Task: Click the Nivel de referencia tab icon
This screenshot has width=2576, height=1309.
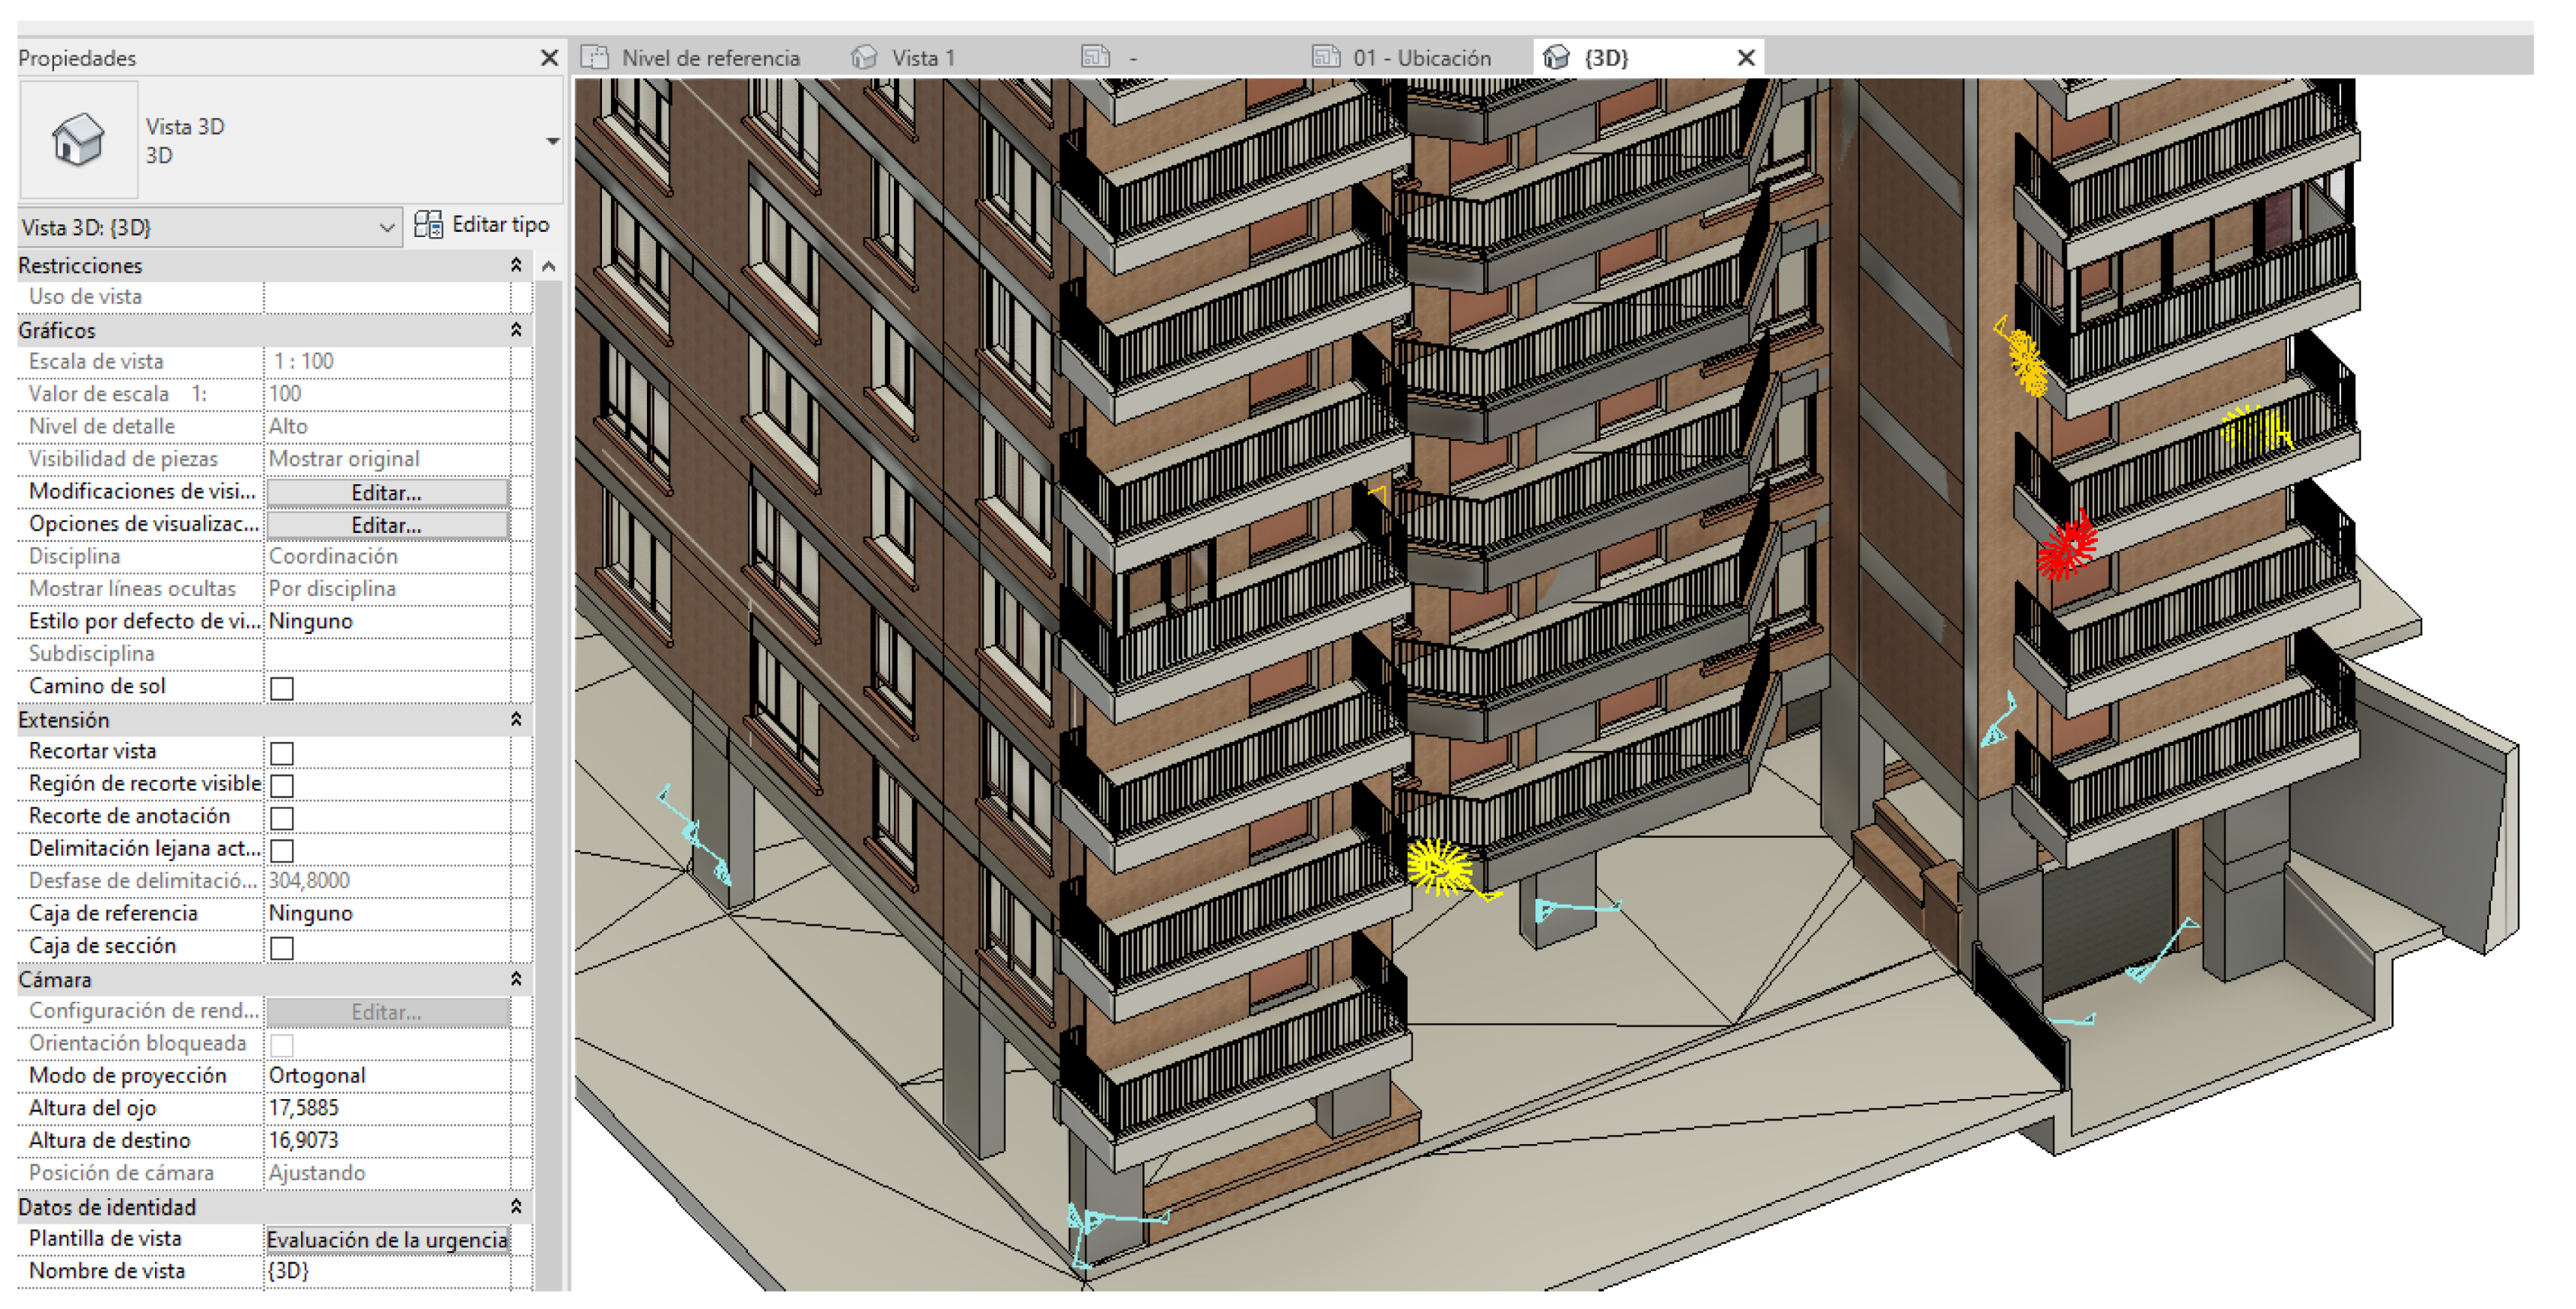Action: [595, 58]
